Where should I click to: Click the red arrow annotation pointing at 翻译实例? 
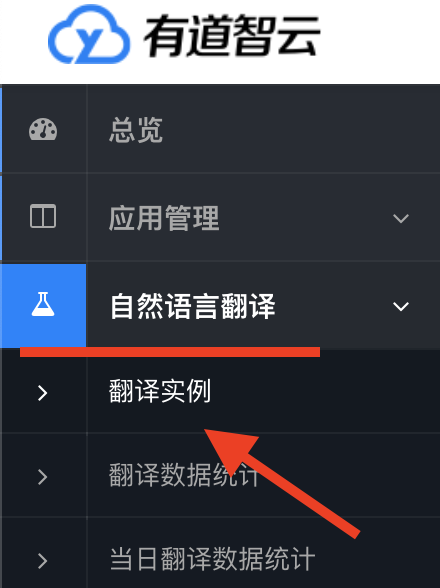tap(282, 484)
